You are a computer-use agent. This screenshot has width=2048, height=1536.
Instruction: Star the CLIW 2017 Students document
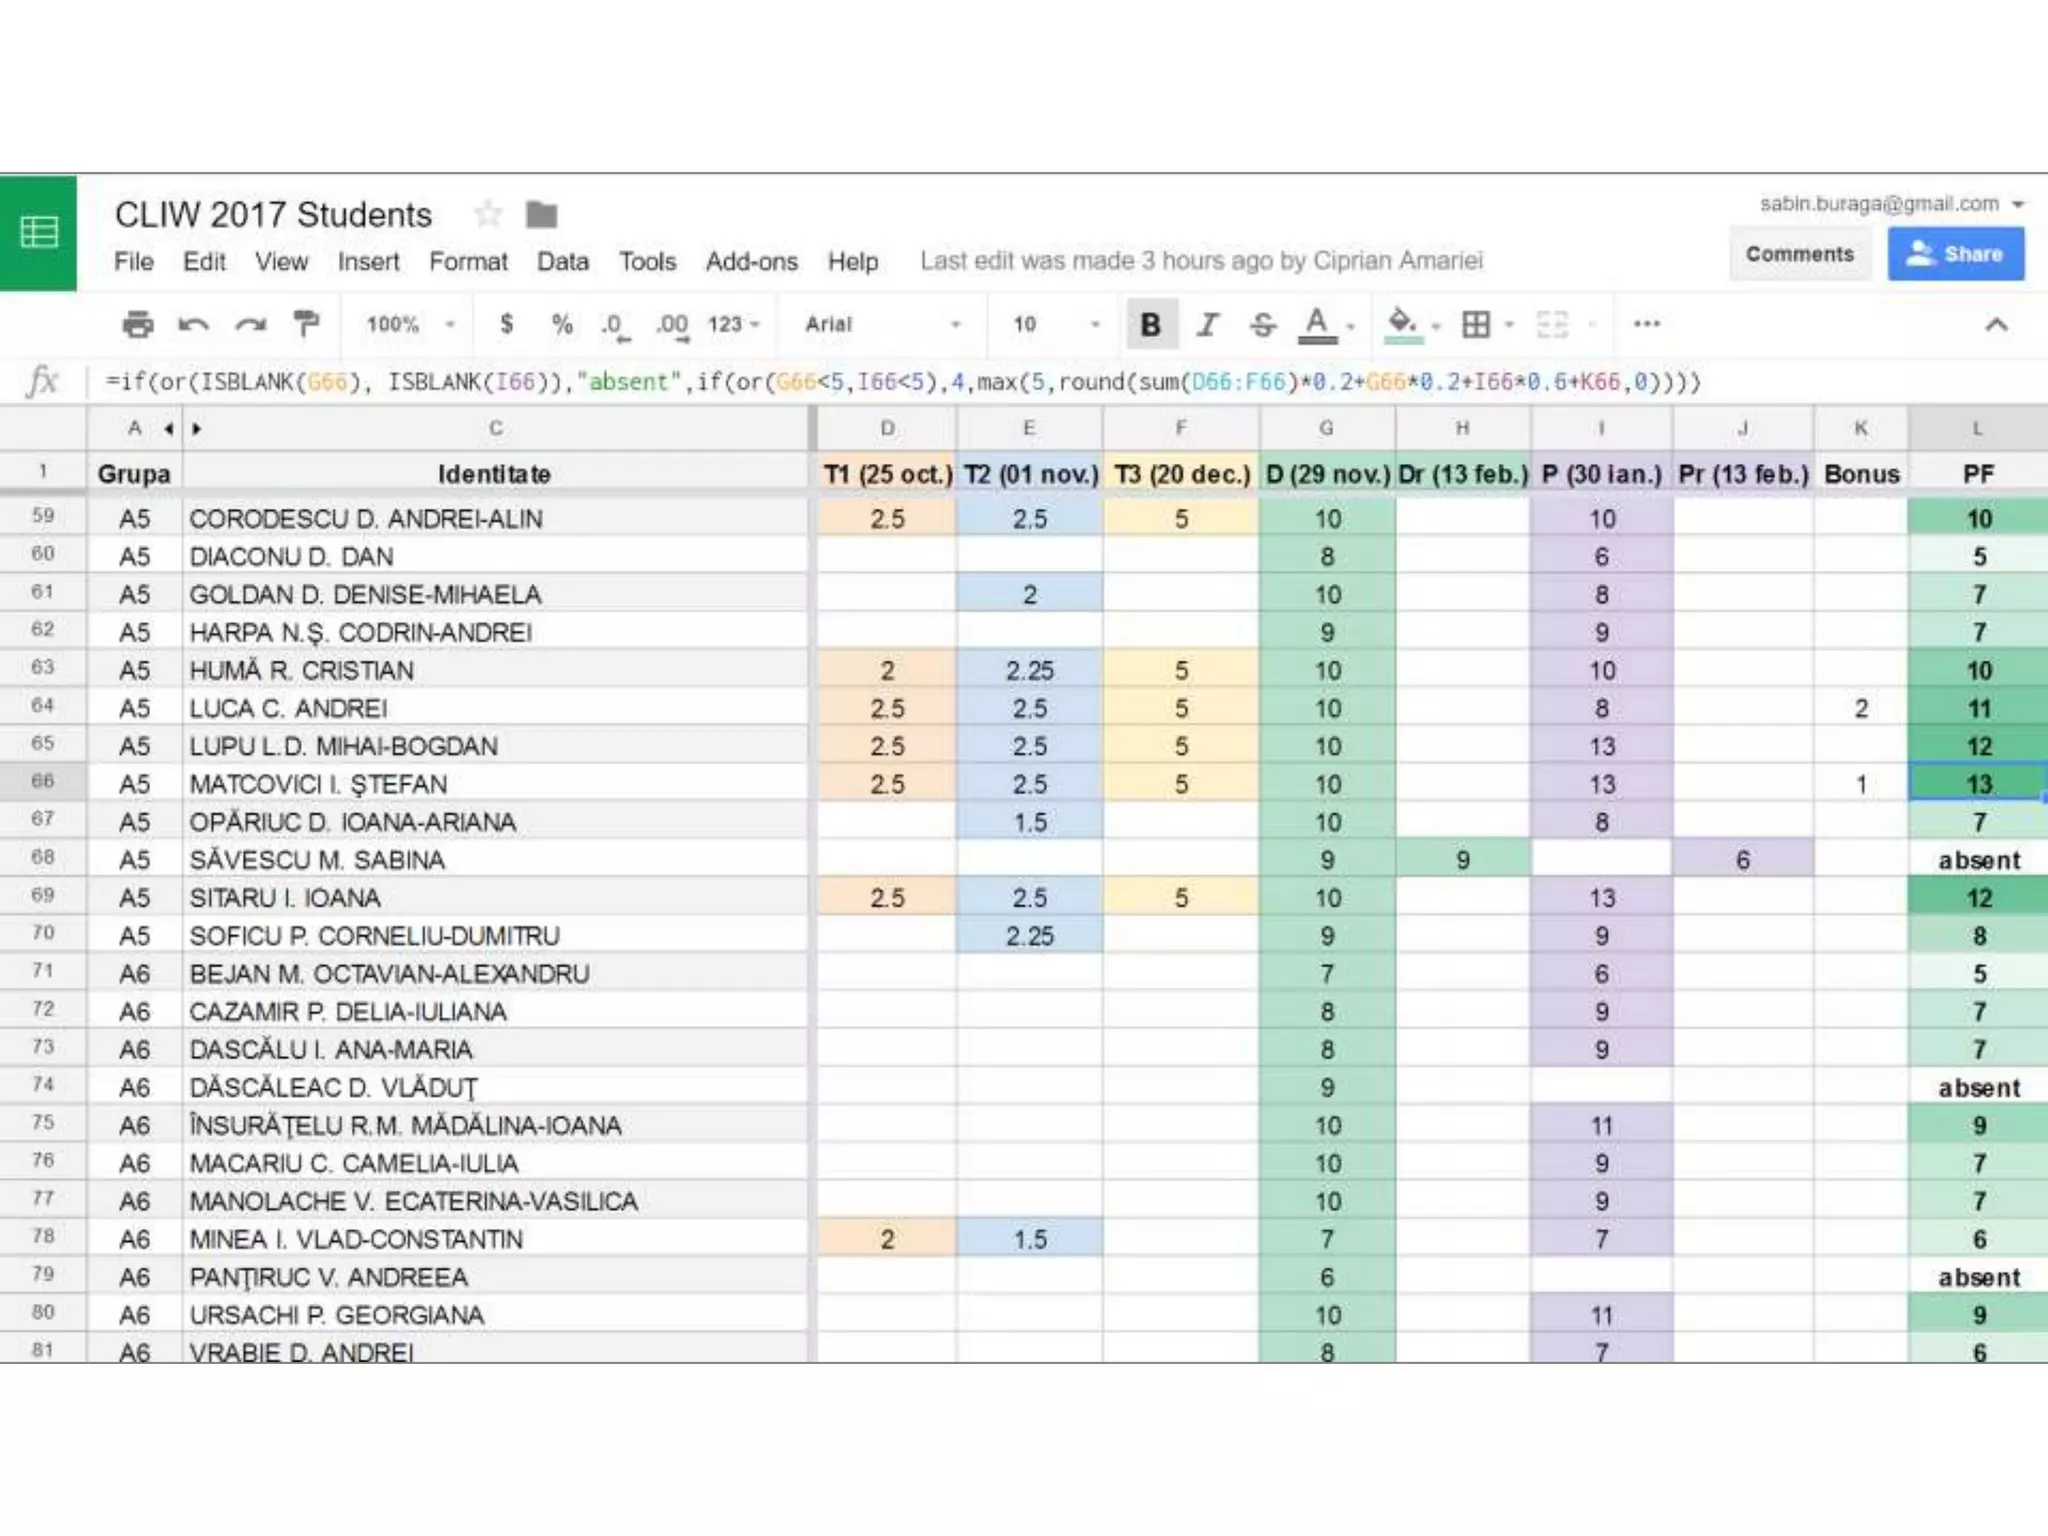coord(488,214)
